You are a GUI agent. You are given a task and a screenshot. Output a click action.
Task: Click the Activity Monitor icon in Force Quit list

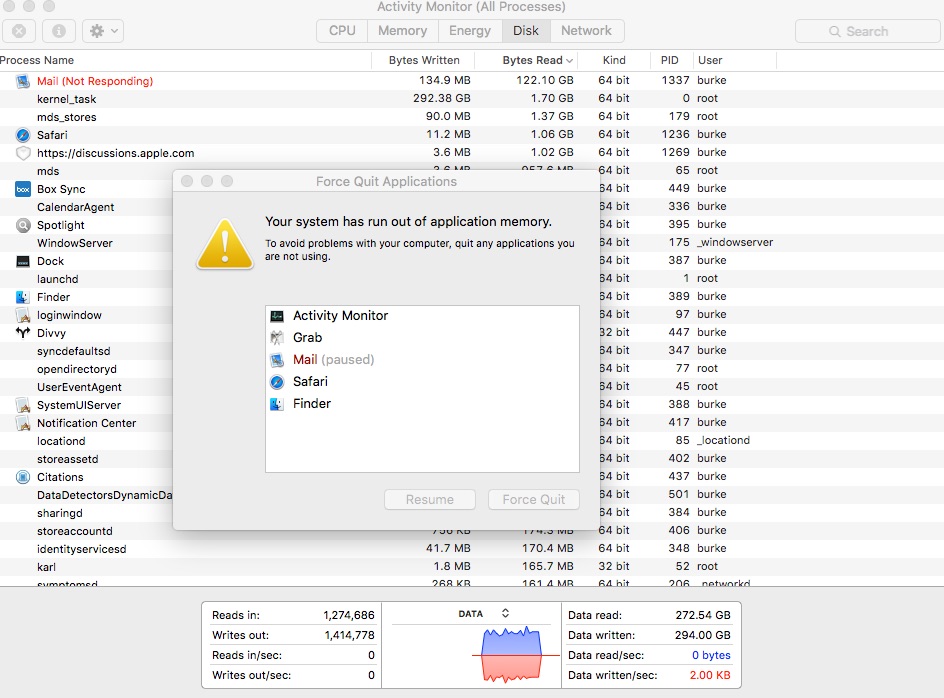[x=277, y=316]
